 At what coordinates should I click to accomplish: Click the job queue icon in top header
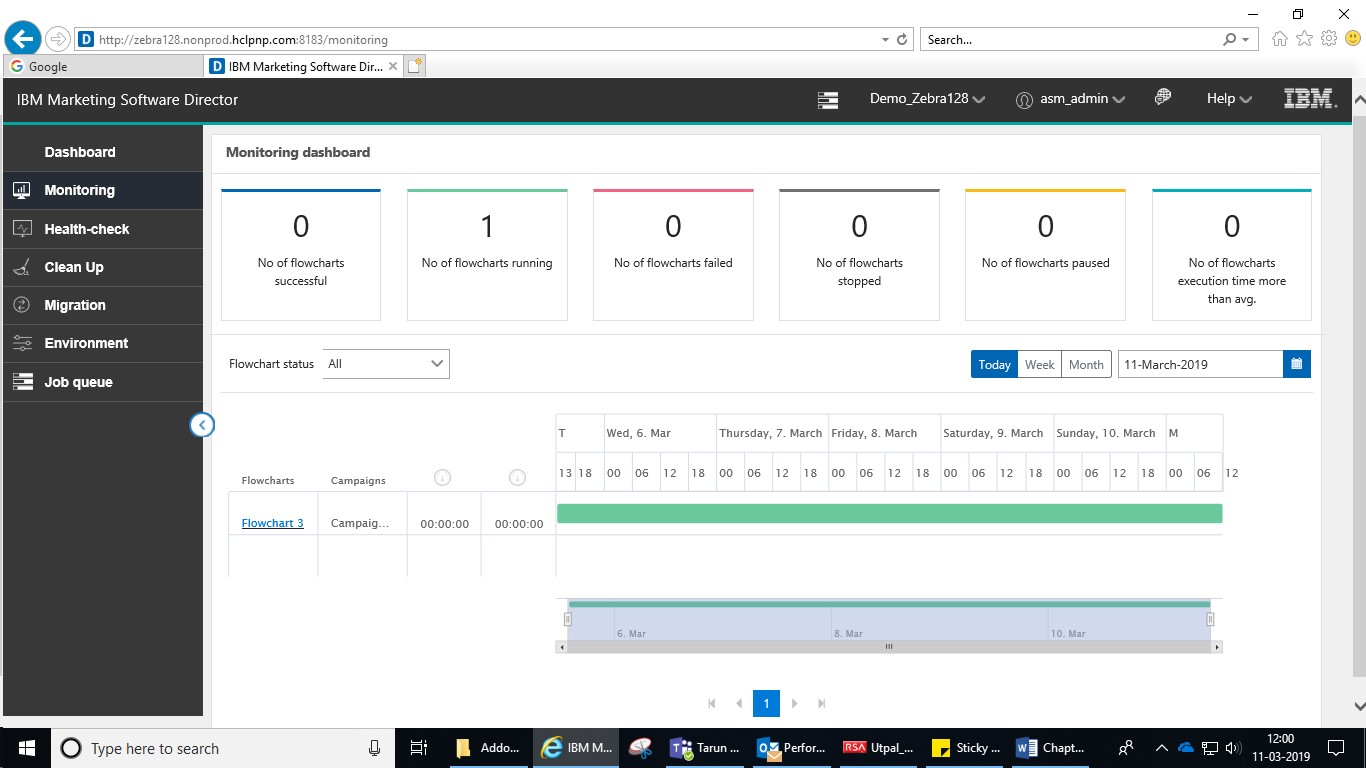coord(827,99)
